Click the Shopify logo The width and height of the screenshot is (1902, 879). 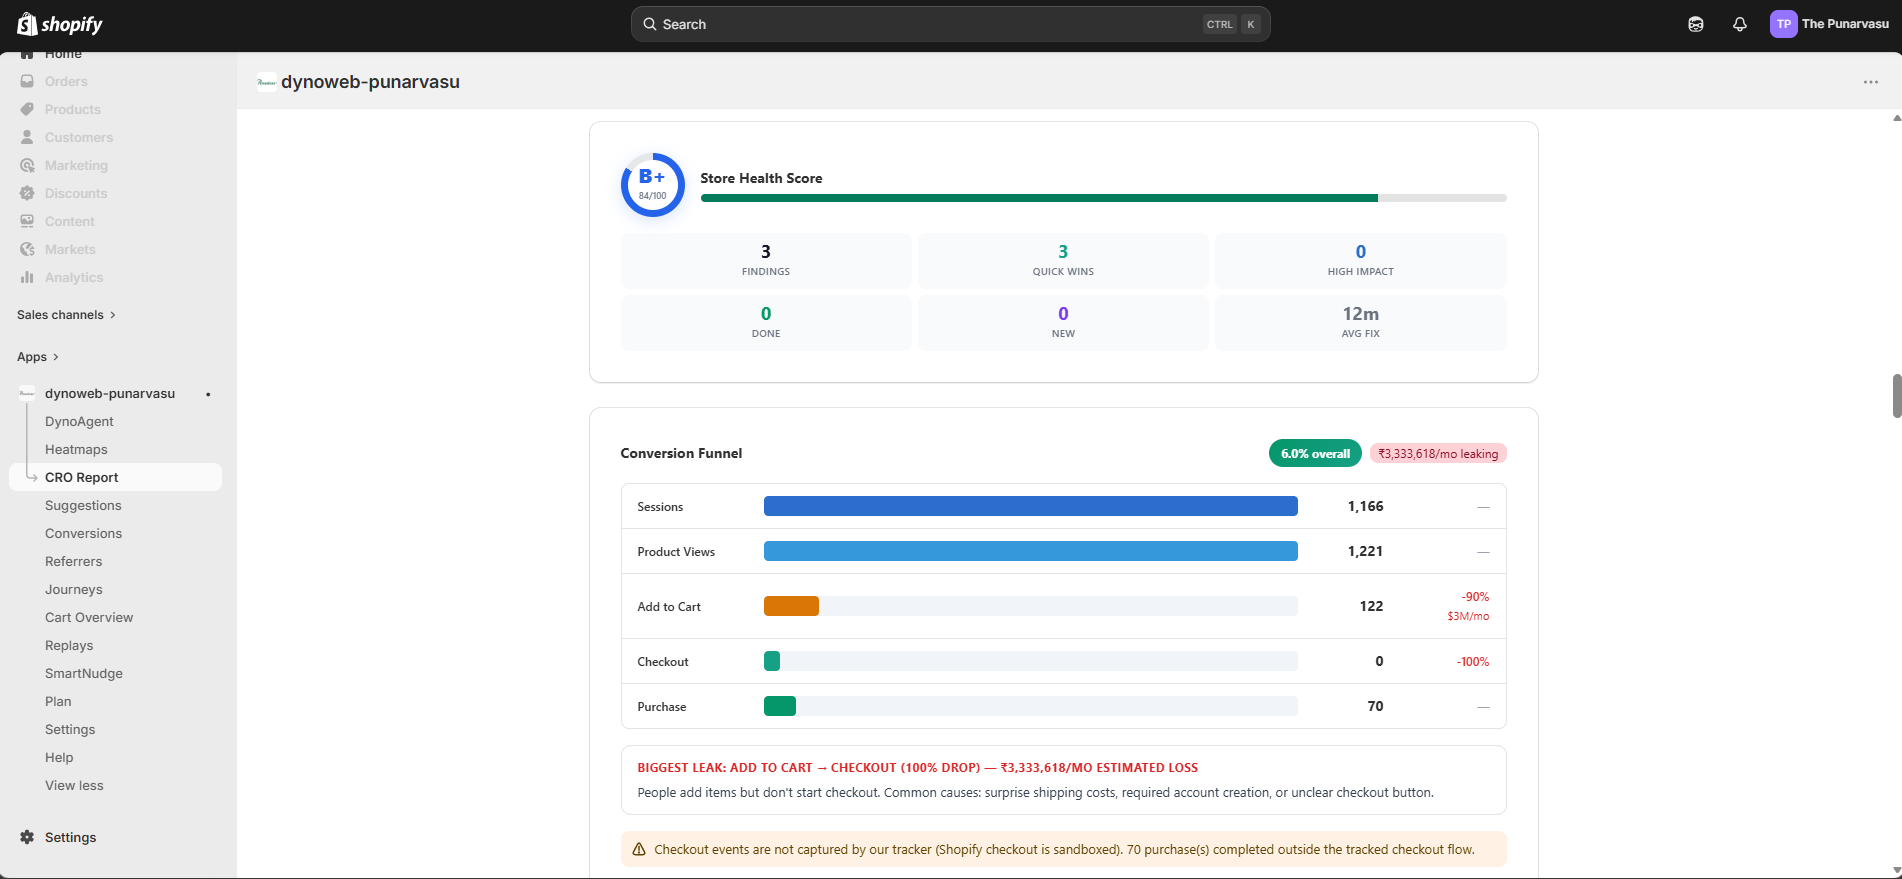pyautogui.click(x=60, y=24)
